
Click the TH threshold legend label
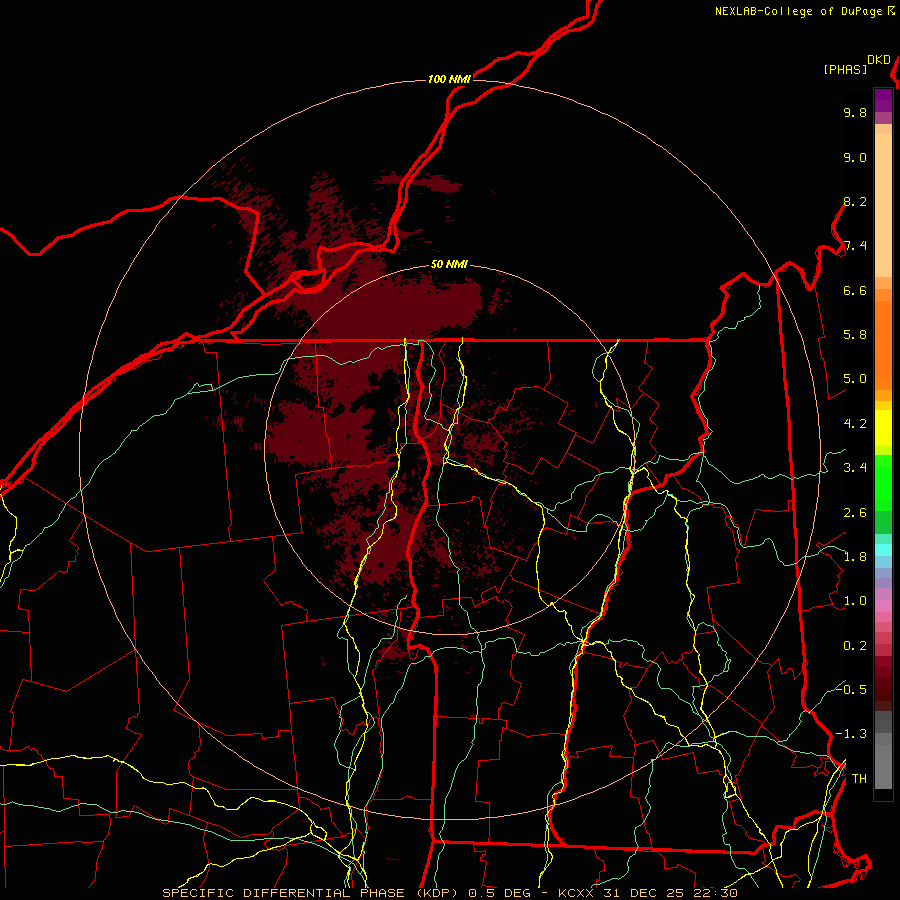point(859,779)
